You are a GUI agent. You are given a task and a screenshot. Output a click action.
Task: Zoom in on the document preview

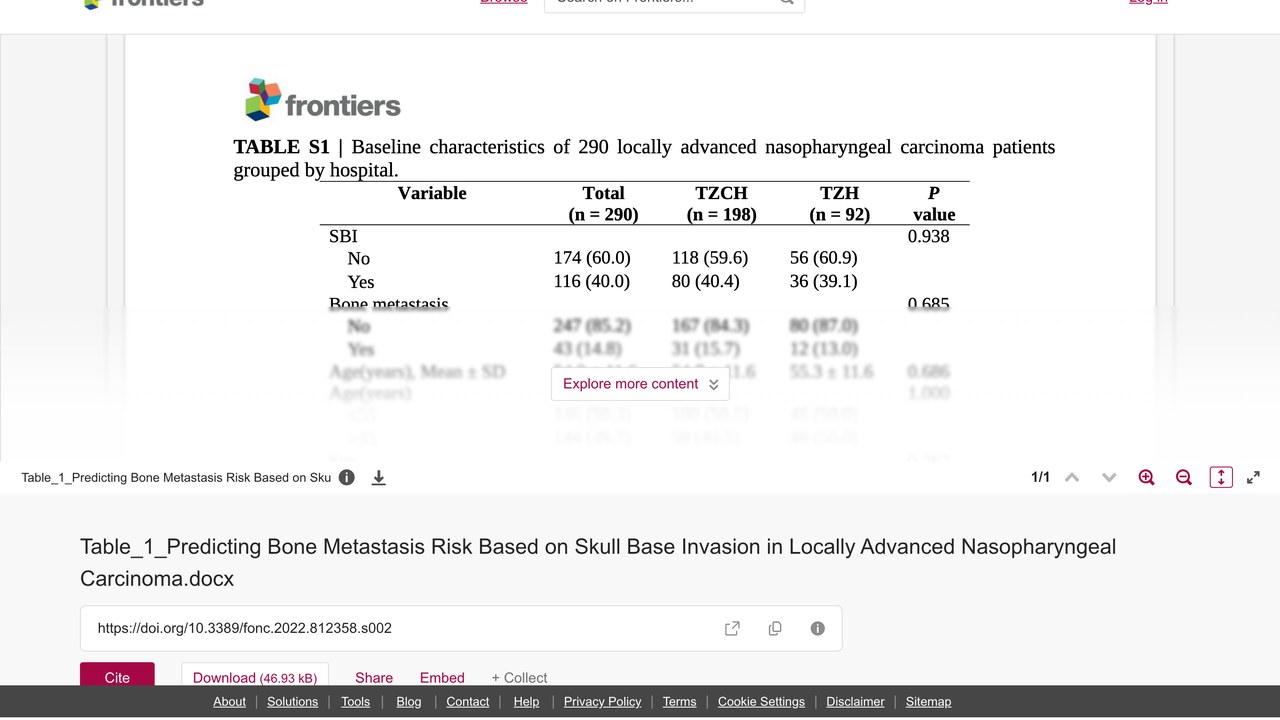pos(1147,478)
